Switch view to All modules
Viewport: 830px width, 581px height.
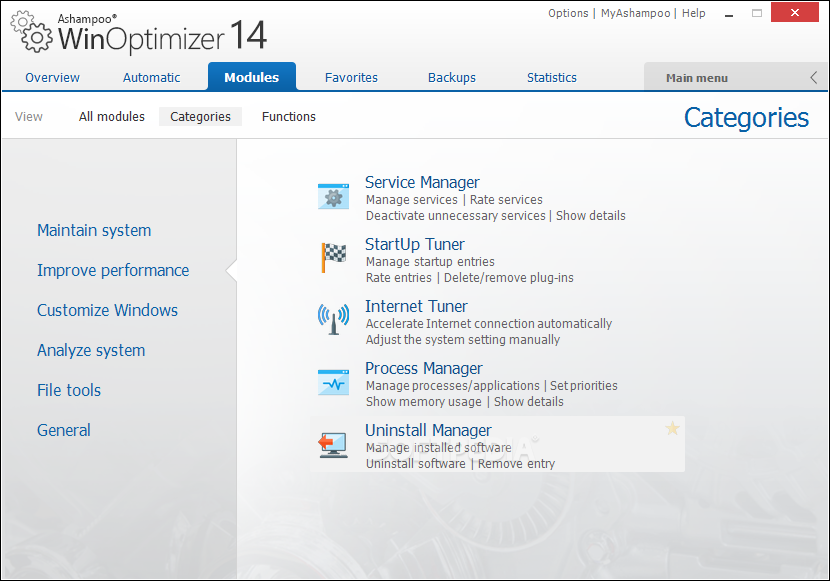pos(112,116)
